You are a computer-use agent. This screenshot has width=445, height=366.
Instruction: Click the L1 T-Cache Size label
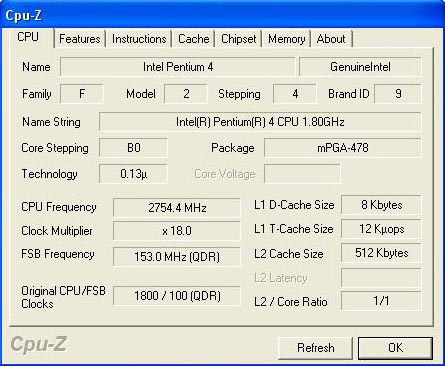[x=294, y=229]
